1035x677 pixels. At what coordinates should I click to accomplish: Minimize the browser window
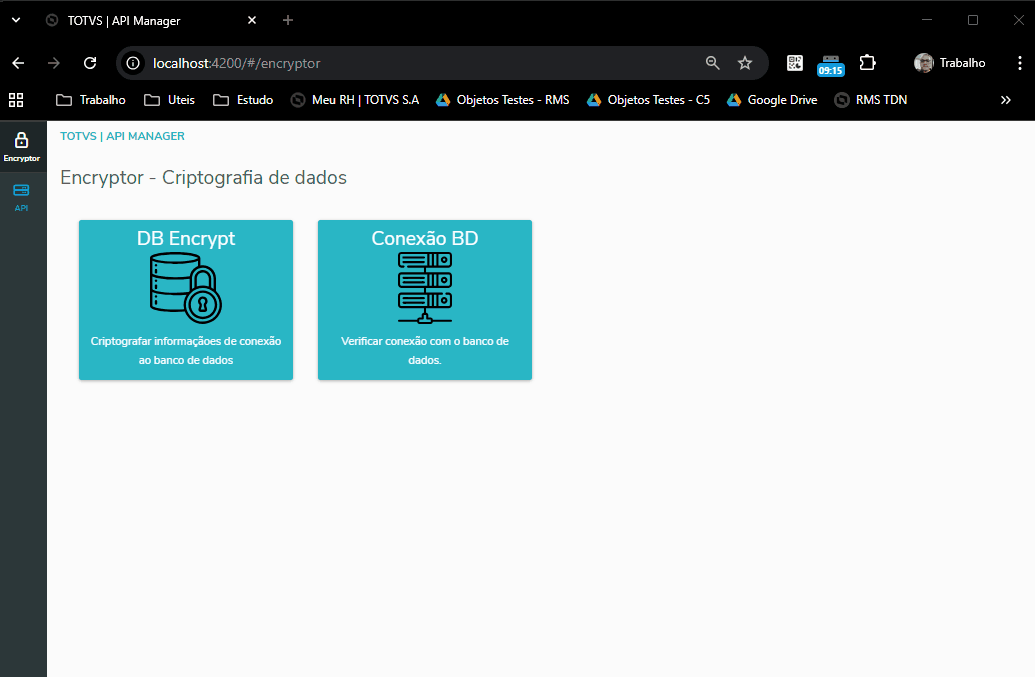(927, 20)
